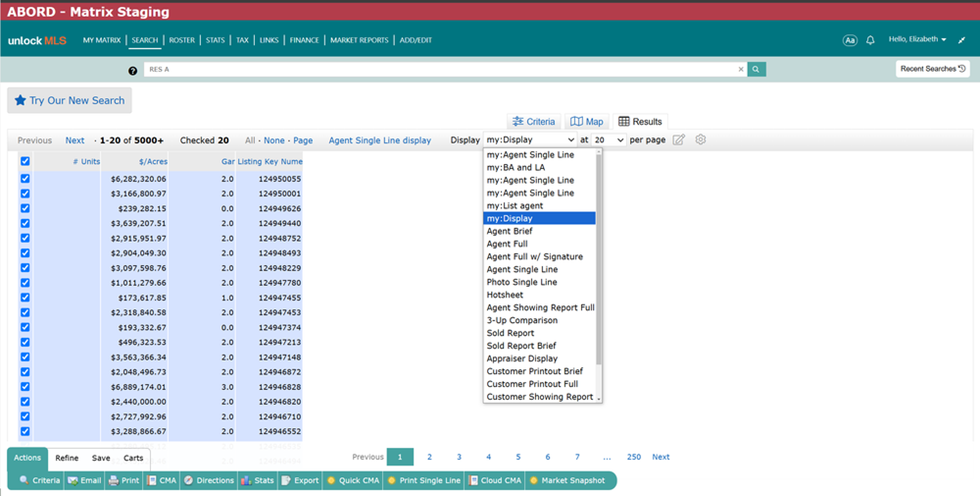Click Agent Single Line display link
Image resolution: width=980 pixels, height=496 pixels.
point(380,141)
